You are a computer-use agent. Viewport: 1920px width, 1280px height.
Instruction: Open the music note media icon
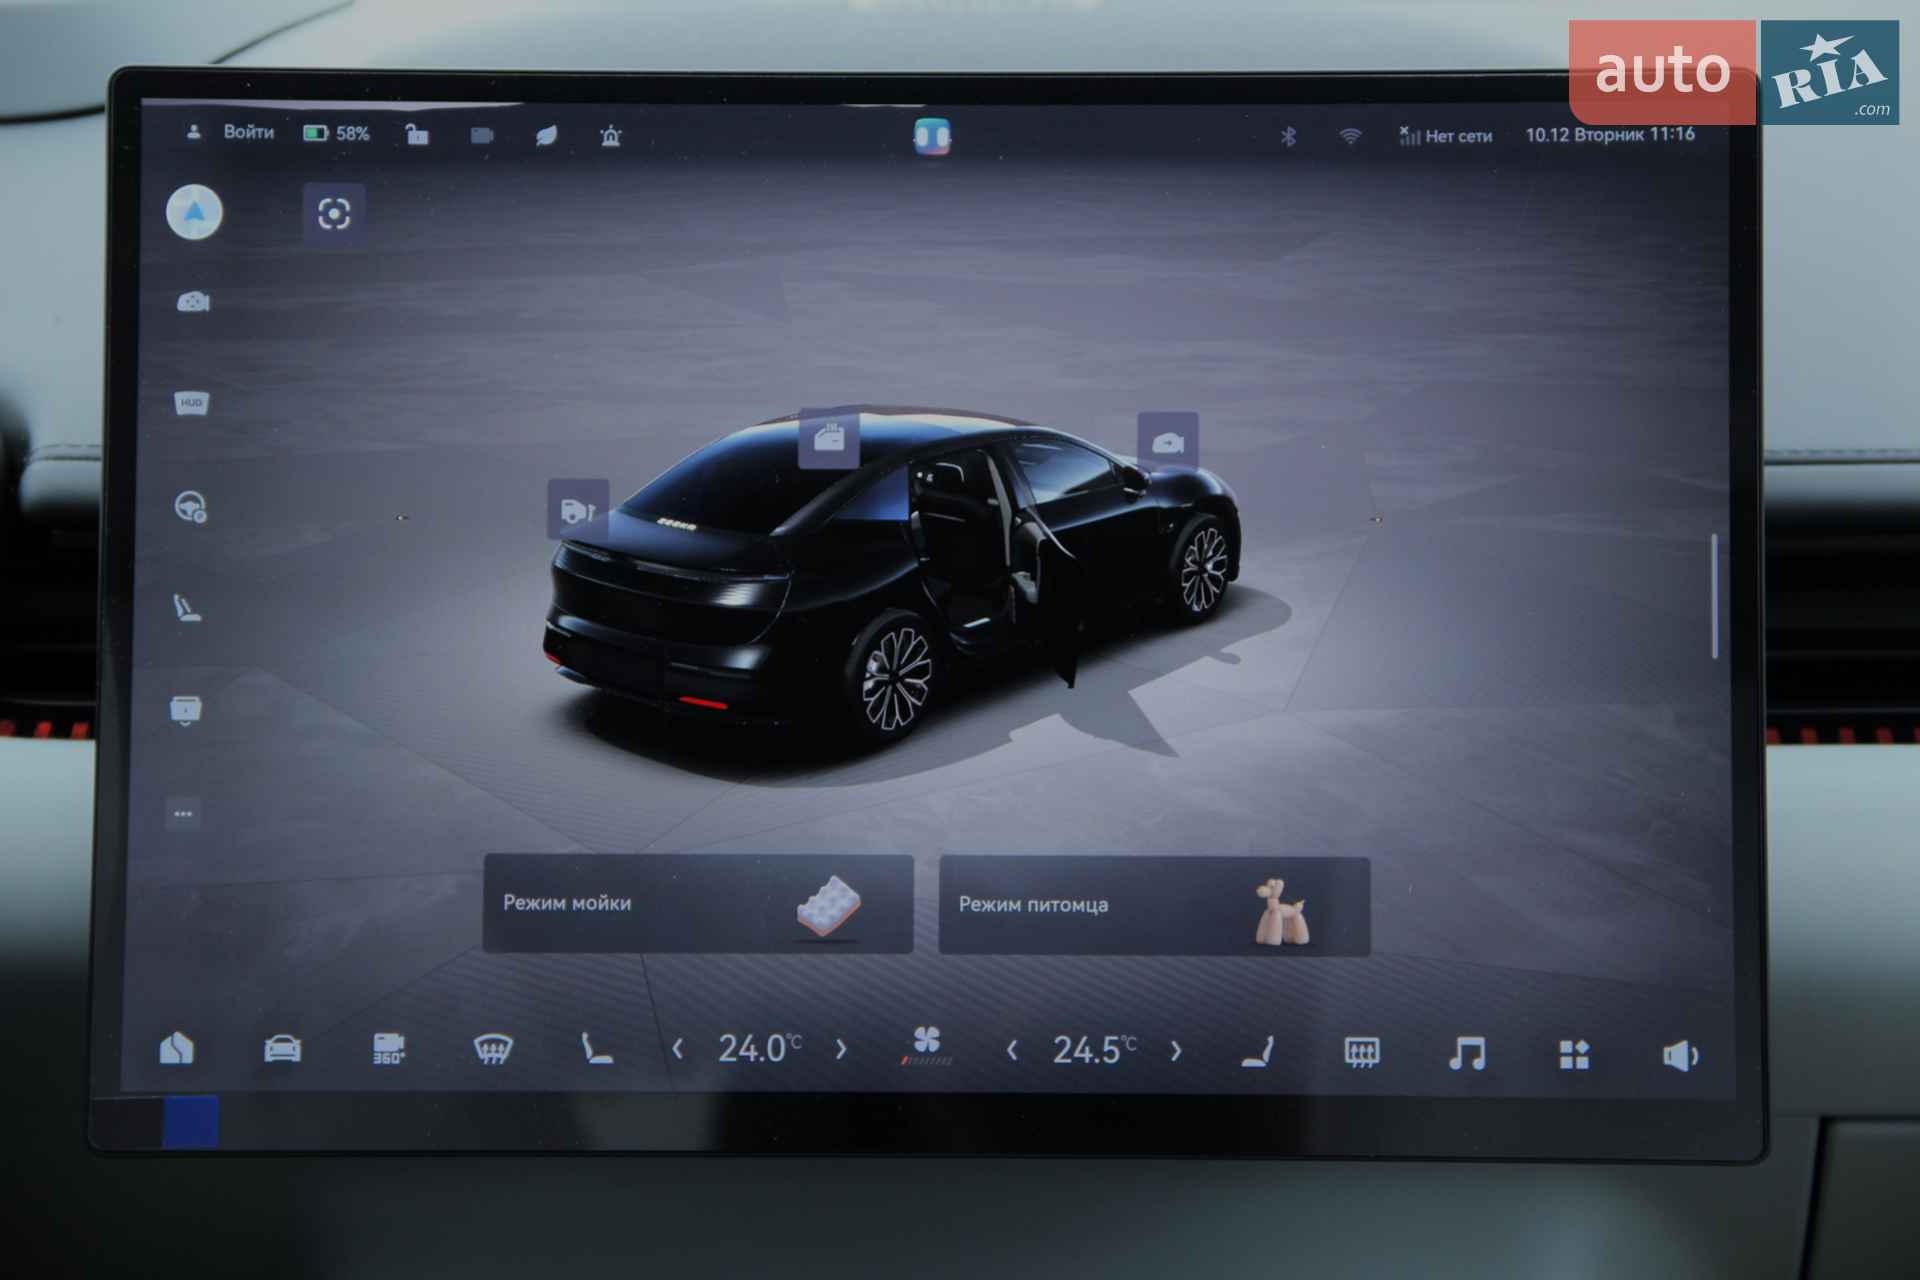[1467, 1053]
